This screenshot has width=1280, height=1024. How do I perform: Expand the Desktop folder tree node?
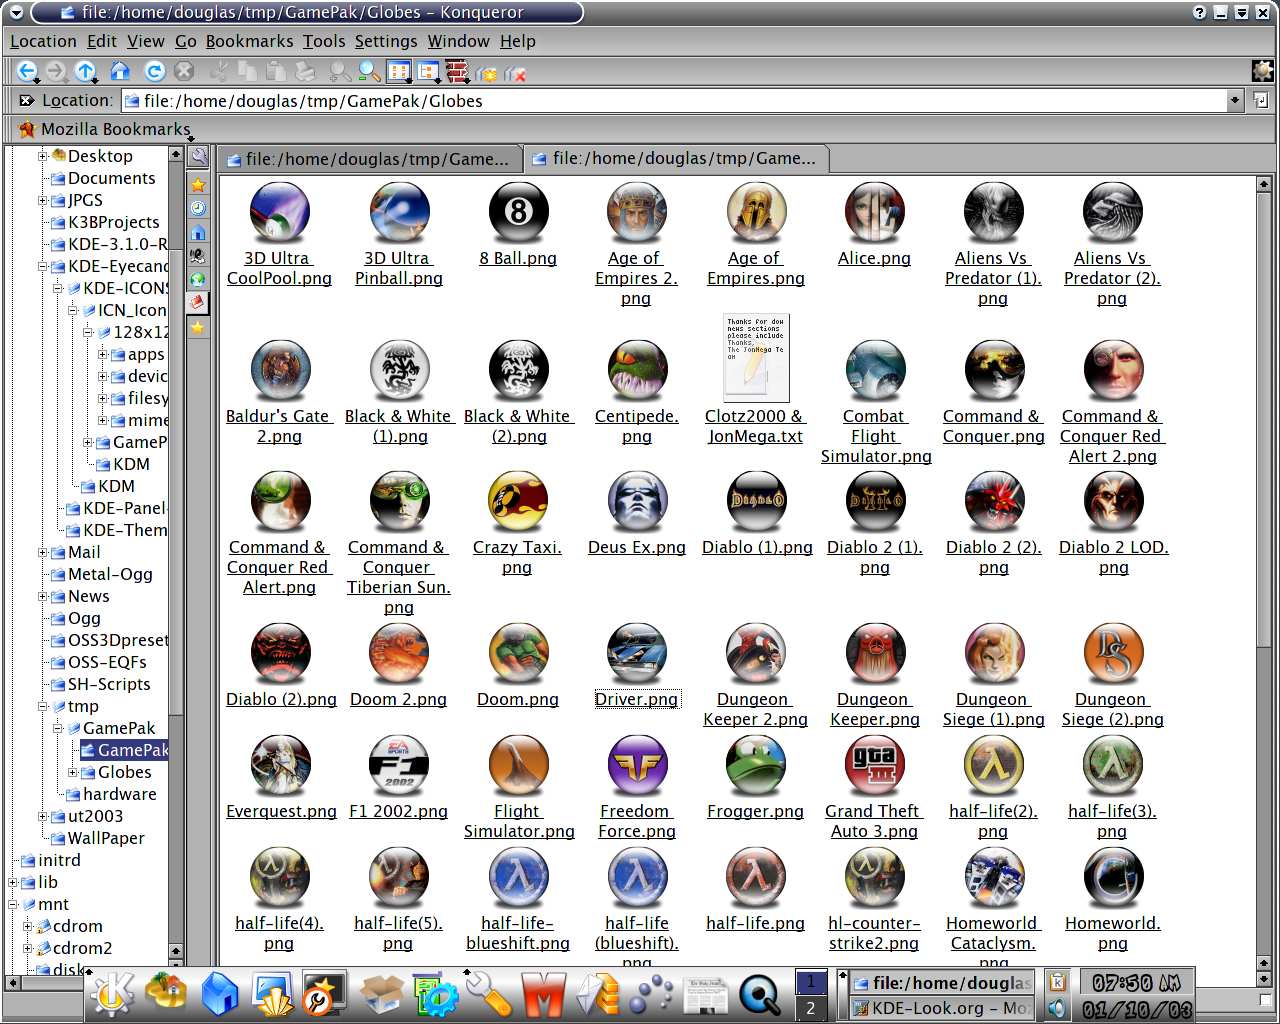[x=43, y=156]
